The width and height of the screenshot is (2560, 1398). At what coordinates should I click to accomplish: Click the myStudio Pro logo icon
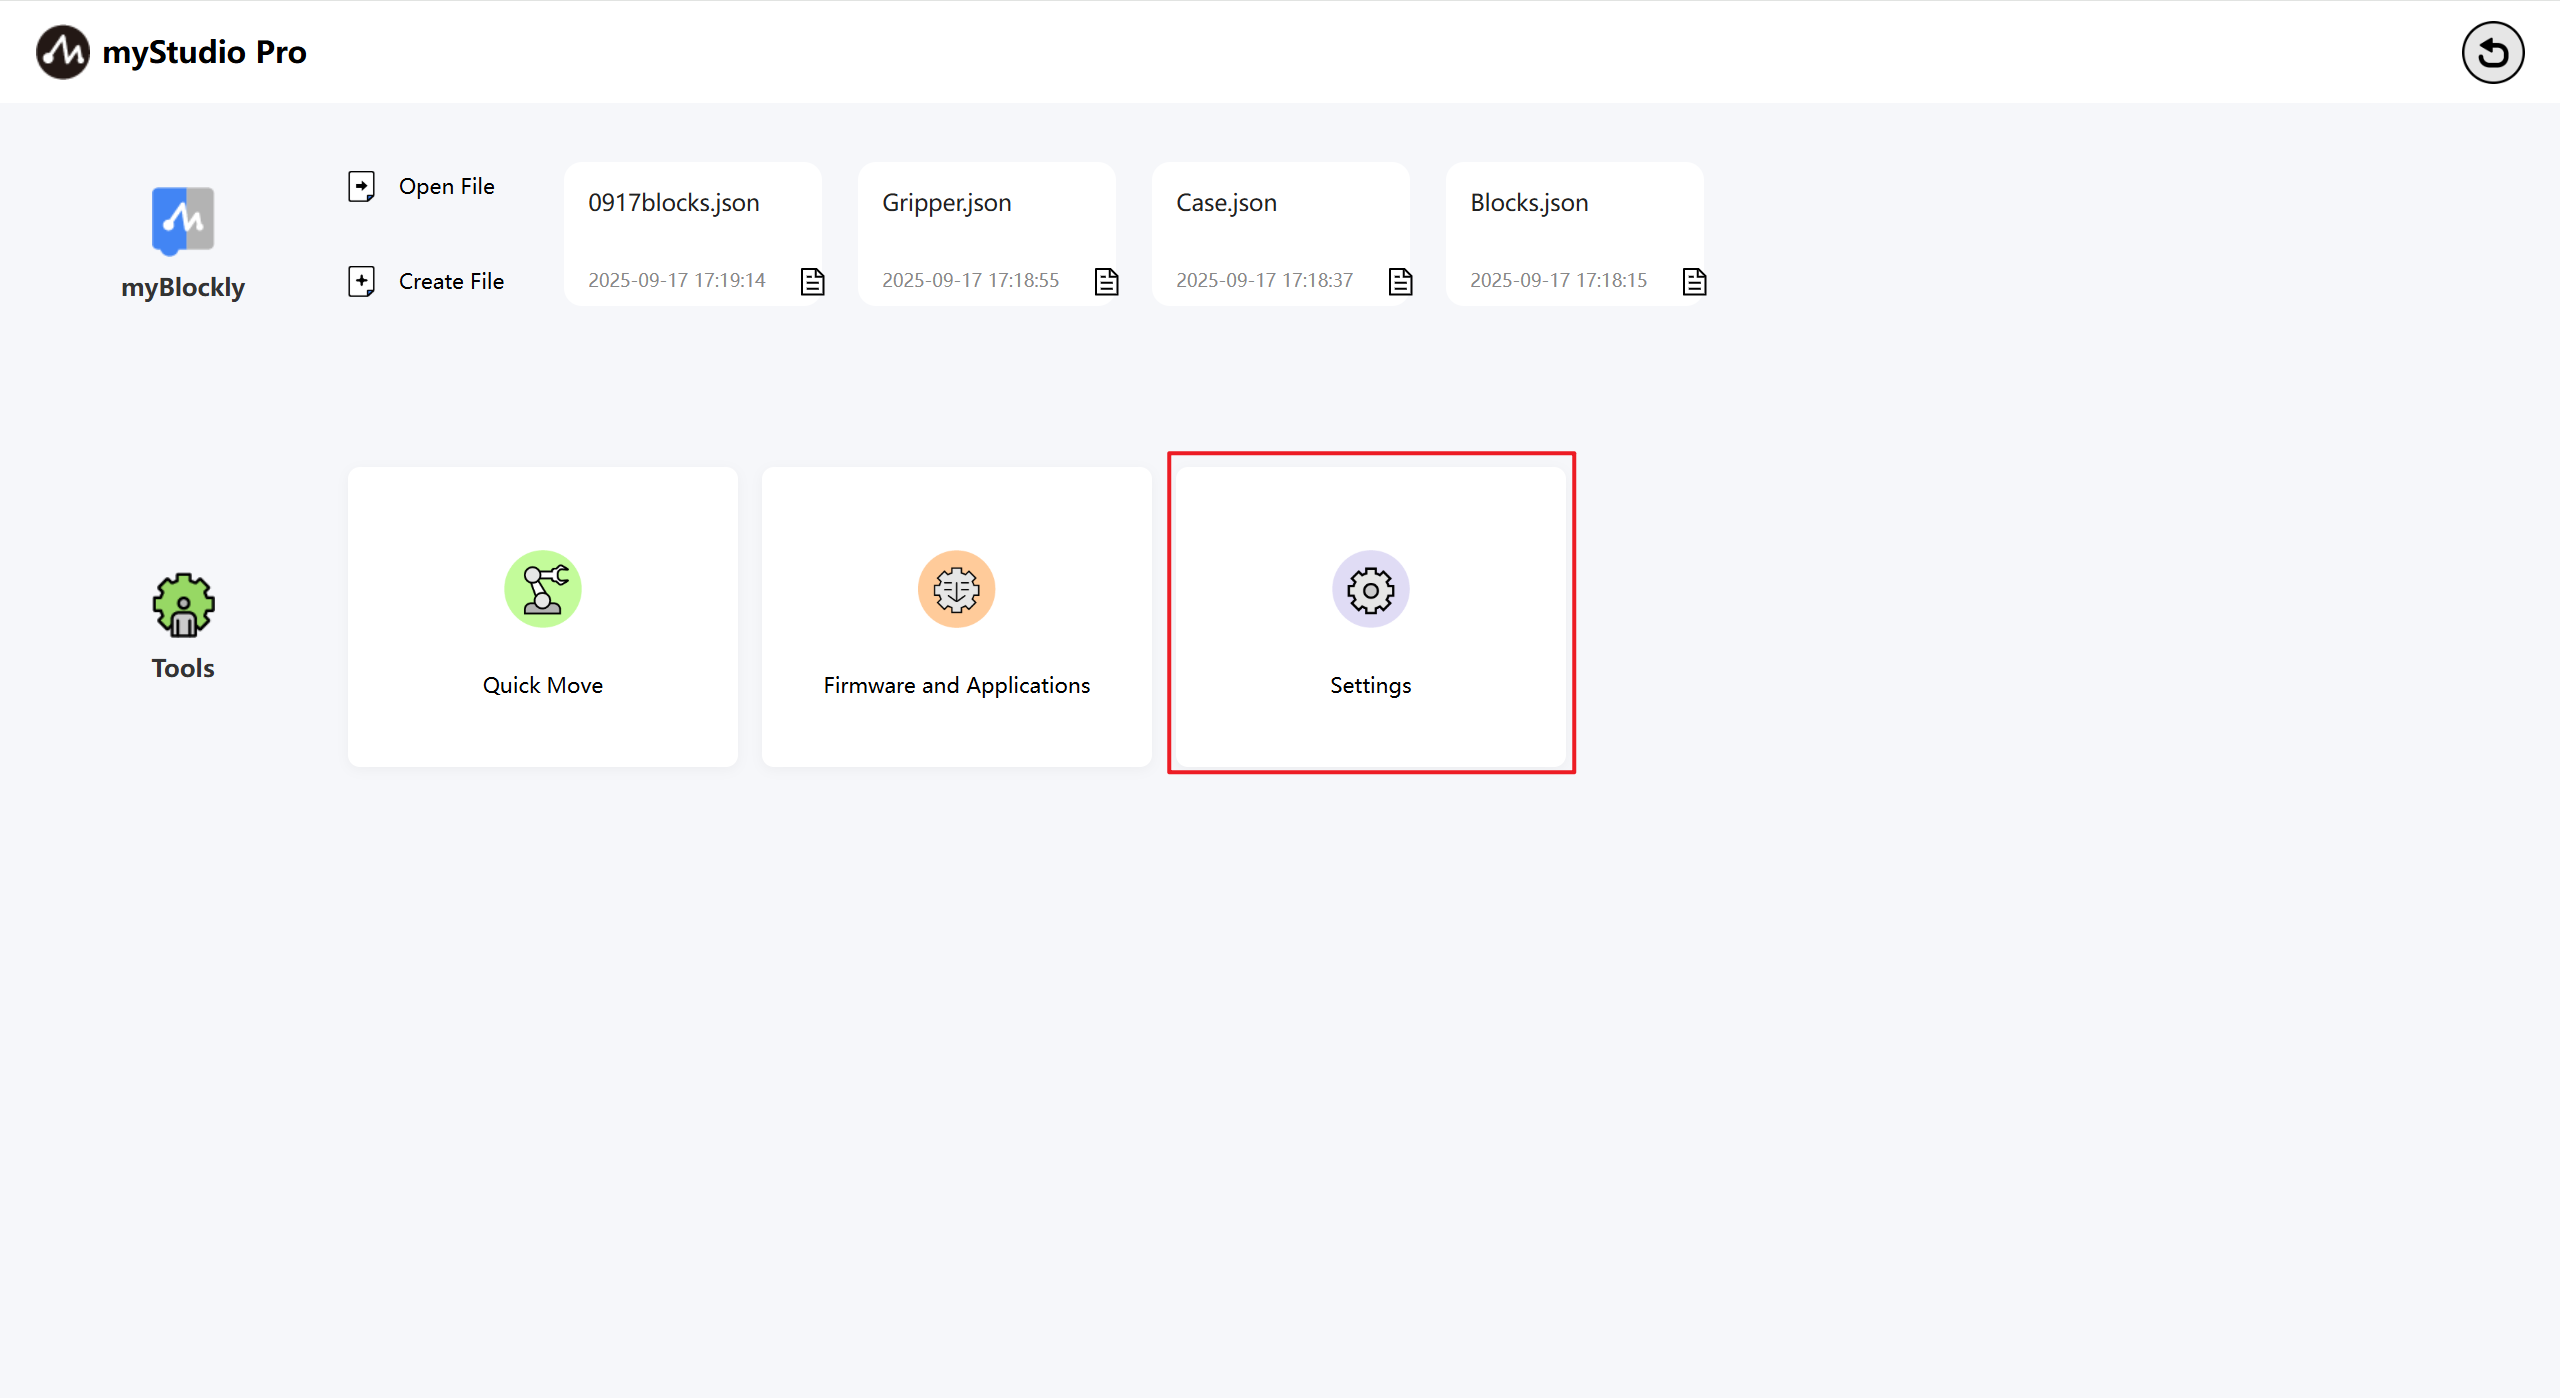point(62,52)
